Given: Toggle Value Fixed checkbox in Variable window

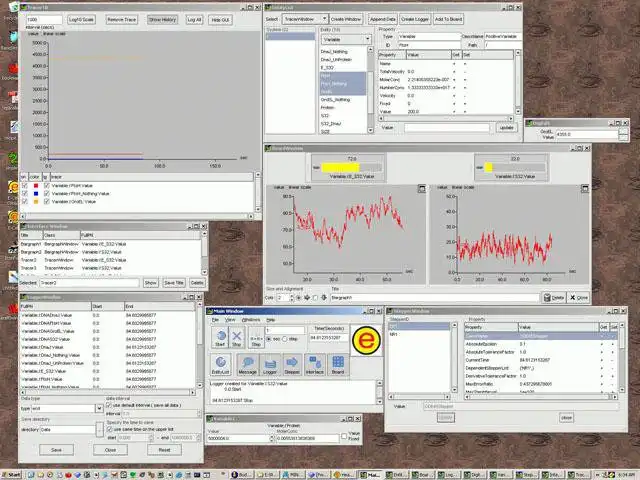Looking at the screenshot, I should (x=344, y=436).
